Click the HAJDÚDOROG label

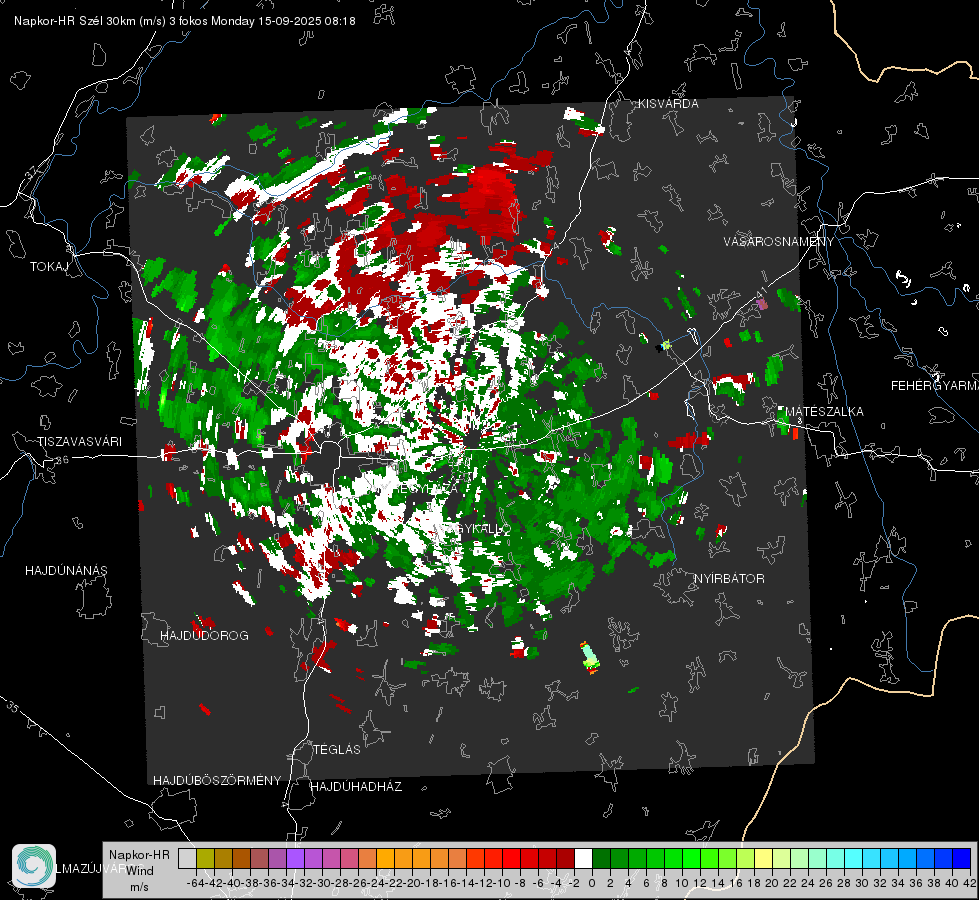point(204,636)
